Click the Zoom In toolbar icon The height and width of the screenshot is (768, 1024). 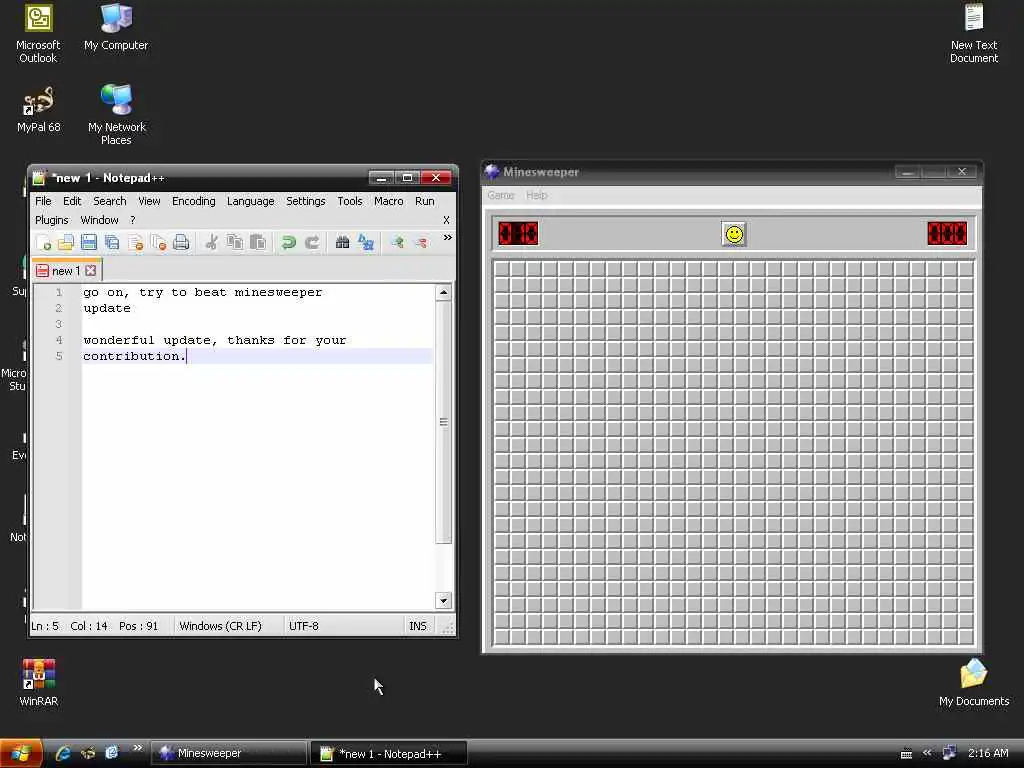pos(397,243)
